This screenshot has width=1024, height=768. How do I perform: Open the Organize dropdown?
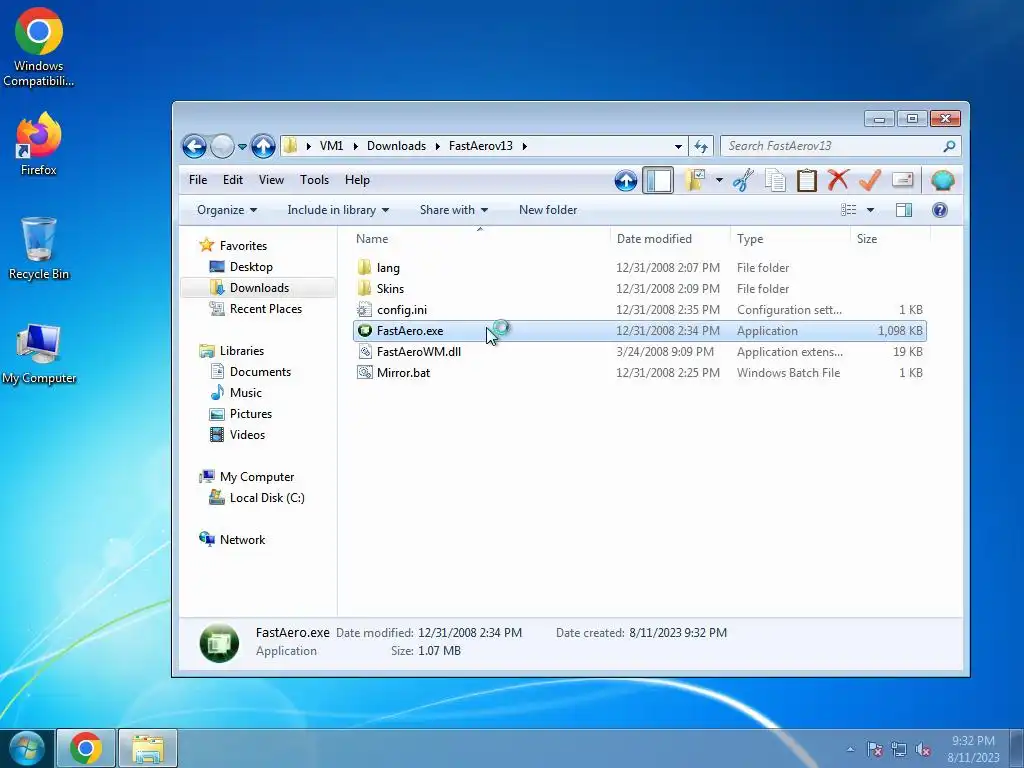[227, 210]
